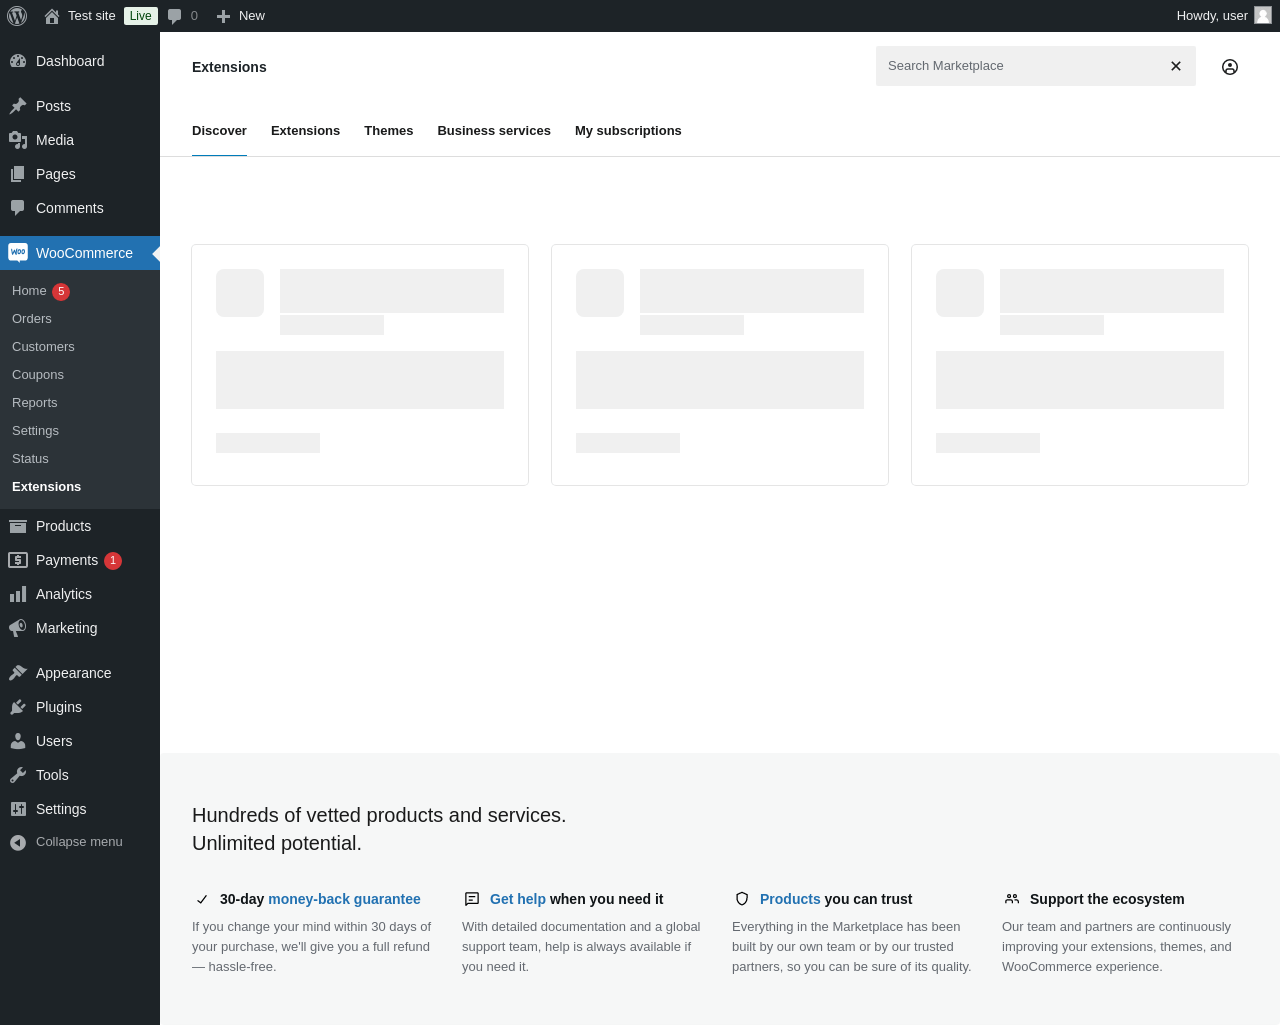
Task: Click the Payments notification badge showing 1
Action: (113, 561)
